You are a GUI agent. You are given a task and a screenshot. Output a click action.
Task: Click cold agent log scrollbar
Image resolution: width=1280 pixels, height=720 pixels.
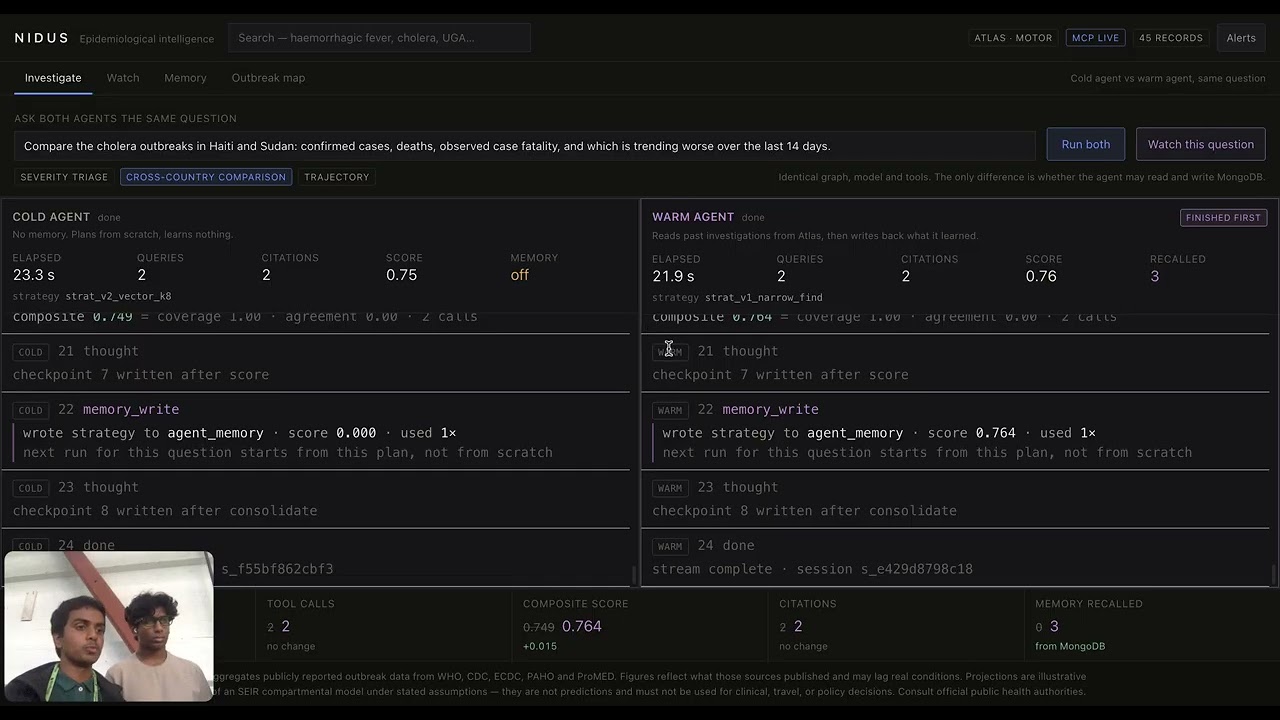tap(633, 575)
